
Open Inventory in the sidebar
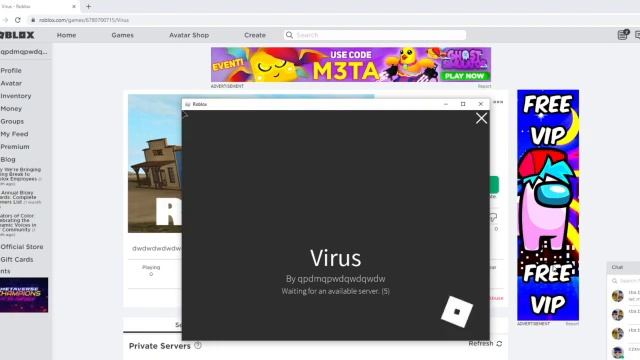(16, 96)
